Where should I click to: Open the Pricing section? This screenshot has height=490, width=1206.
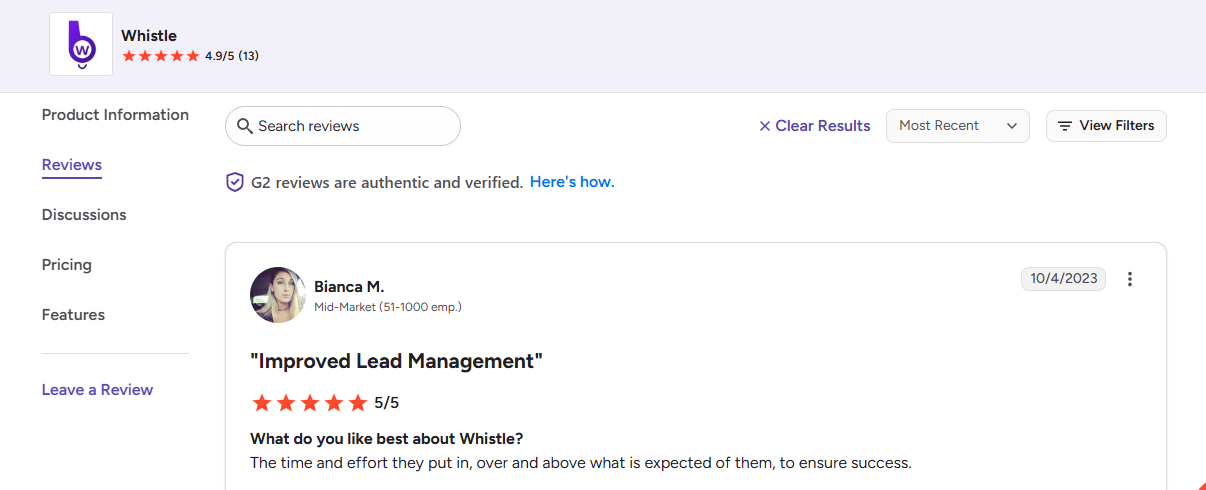pyautogui.click(x=67, y=265)
